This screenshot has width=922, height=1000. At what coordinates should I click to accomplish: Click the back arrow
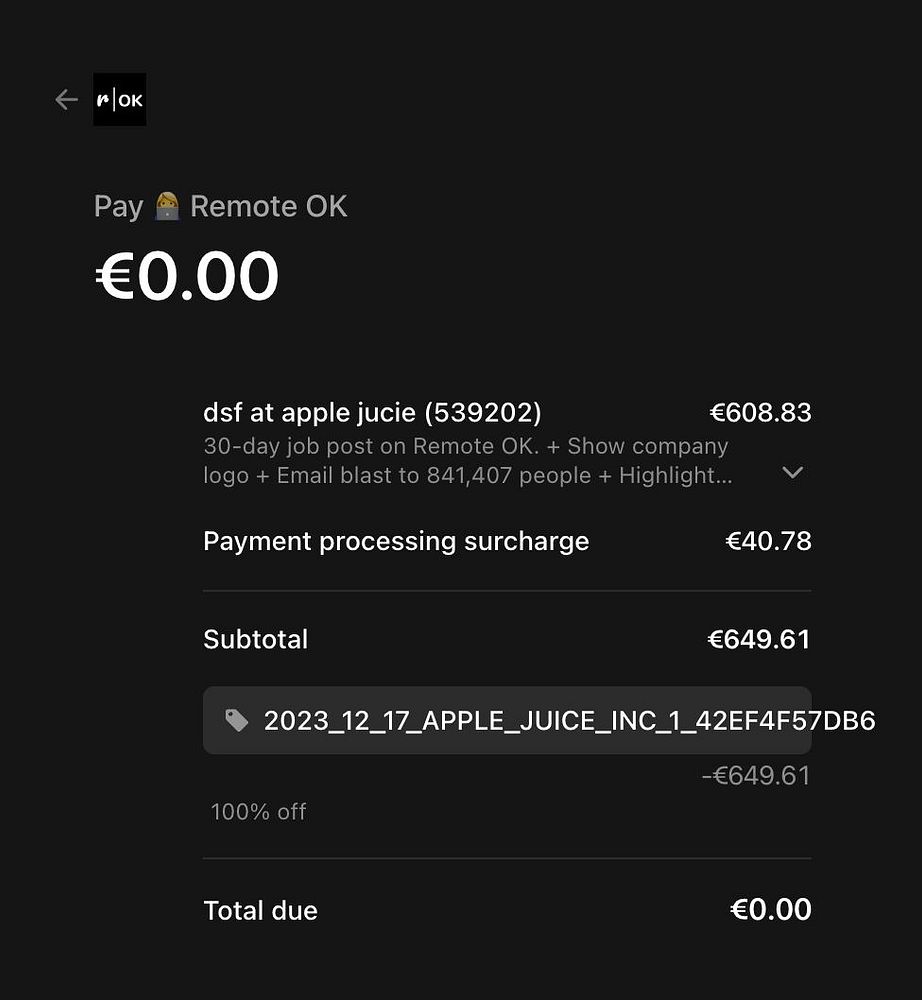[x=66, y=99]
